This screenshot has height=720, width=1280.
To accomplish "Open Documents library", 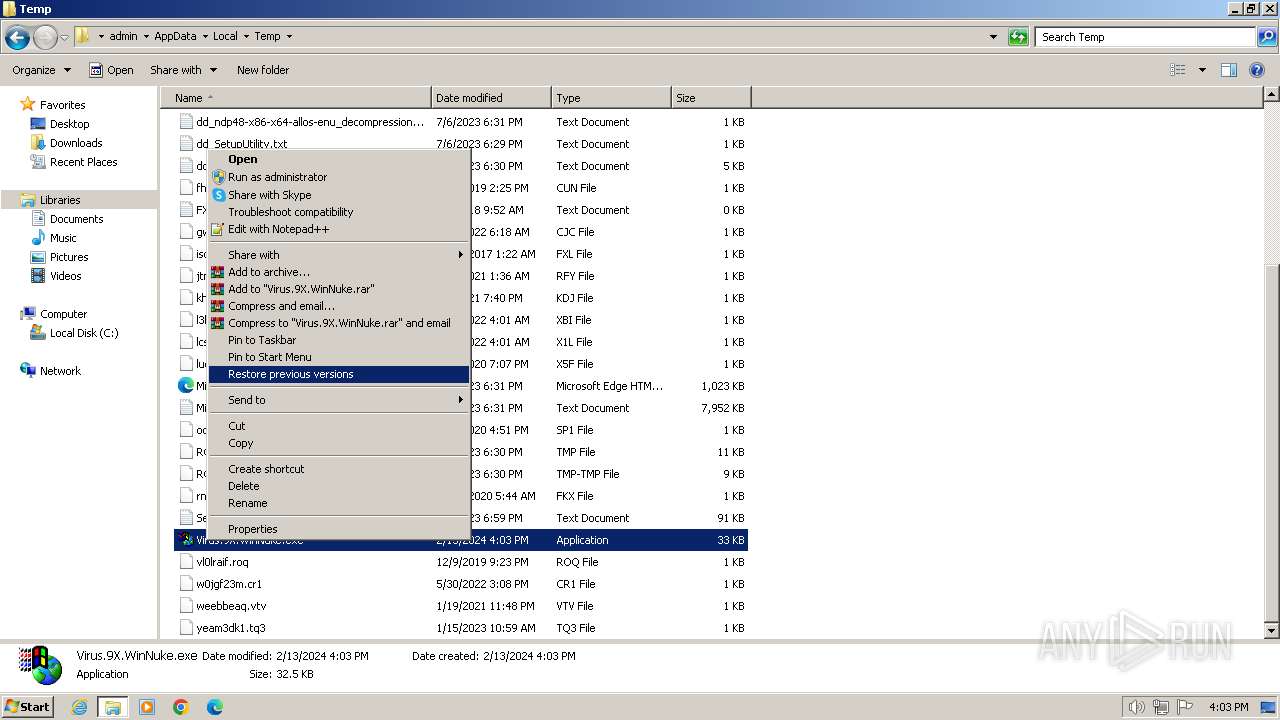I will click(x=76, y=219).
